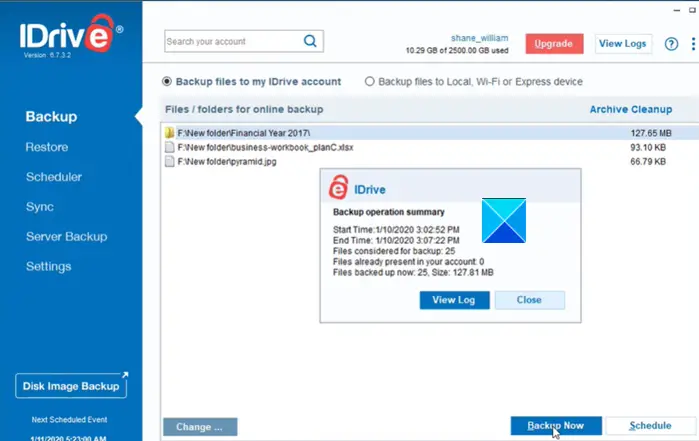The height and width of the screenshot is (441, 699).
Task: Click the 93.10 KB size value
Action: [x=648, y=147]
